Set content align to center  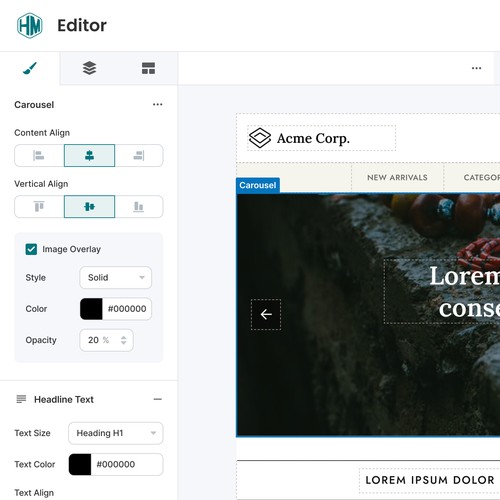[x=89, y=155]
